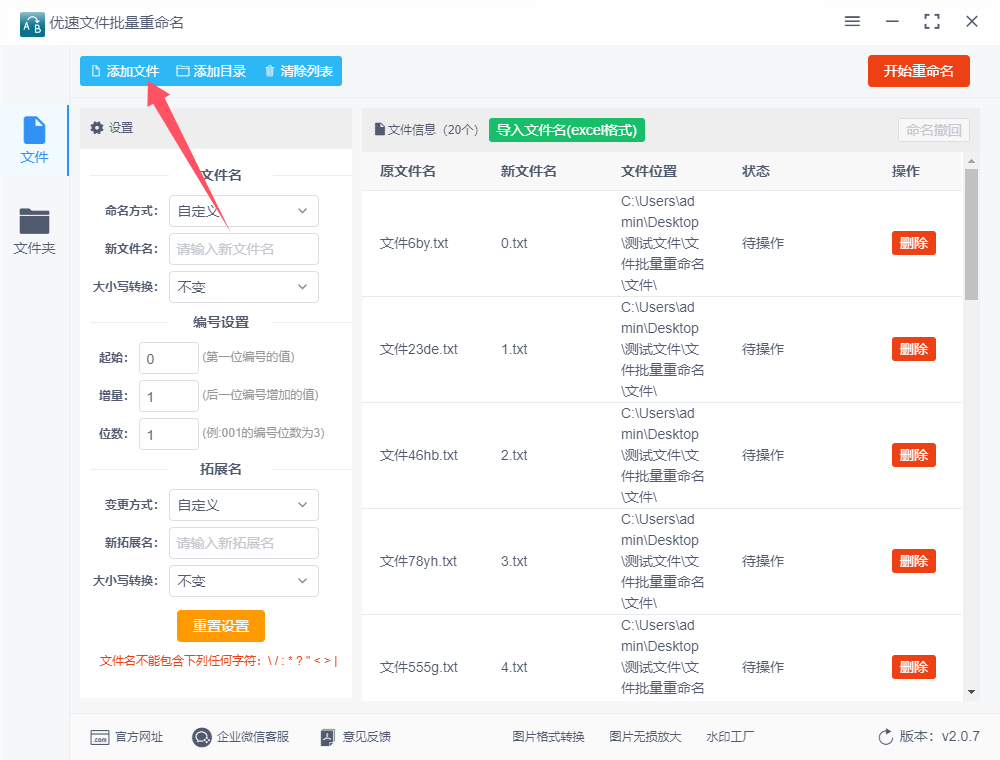1000x760 pixels.
Task: Click the 官方网址 website icon
Action: (x=100, y=738)
